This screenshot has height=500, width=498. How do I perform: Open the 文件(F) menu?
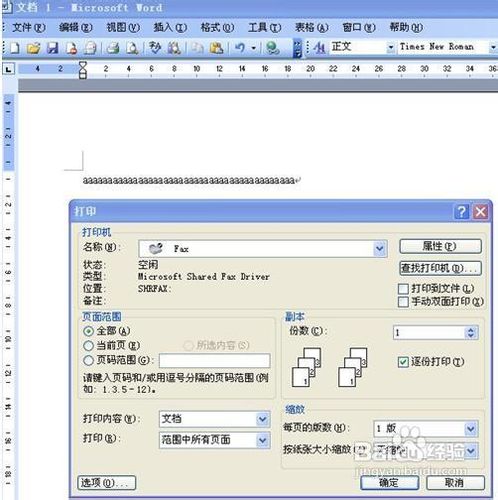pyautogui.click(x=28, y=27)
